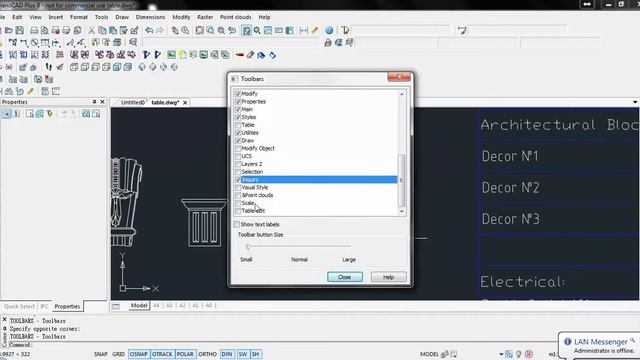Open the Format menu
The image size is (640, 360).
79,17
